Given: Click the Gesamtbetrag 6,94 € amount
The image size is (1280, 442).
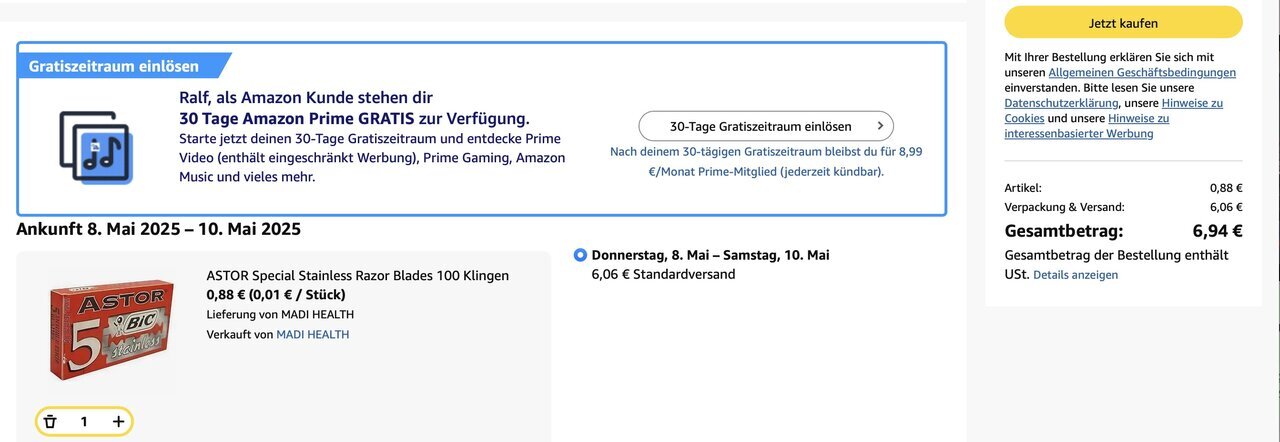Looking at the screenshot, I should 1217,231.
